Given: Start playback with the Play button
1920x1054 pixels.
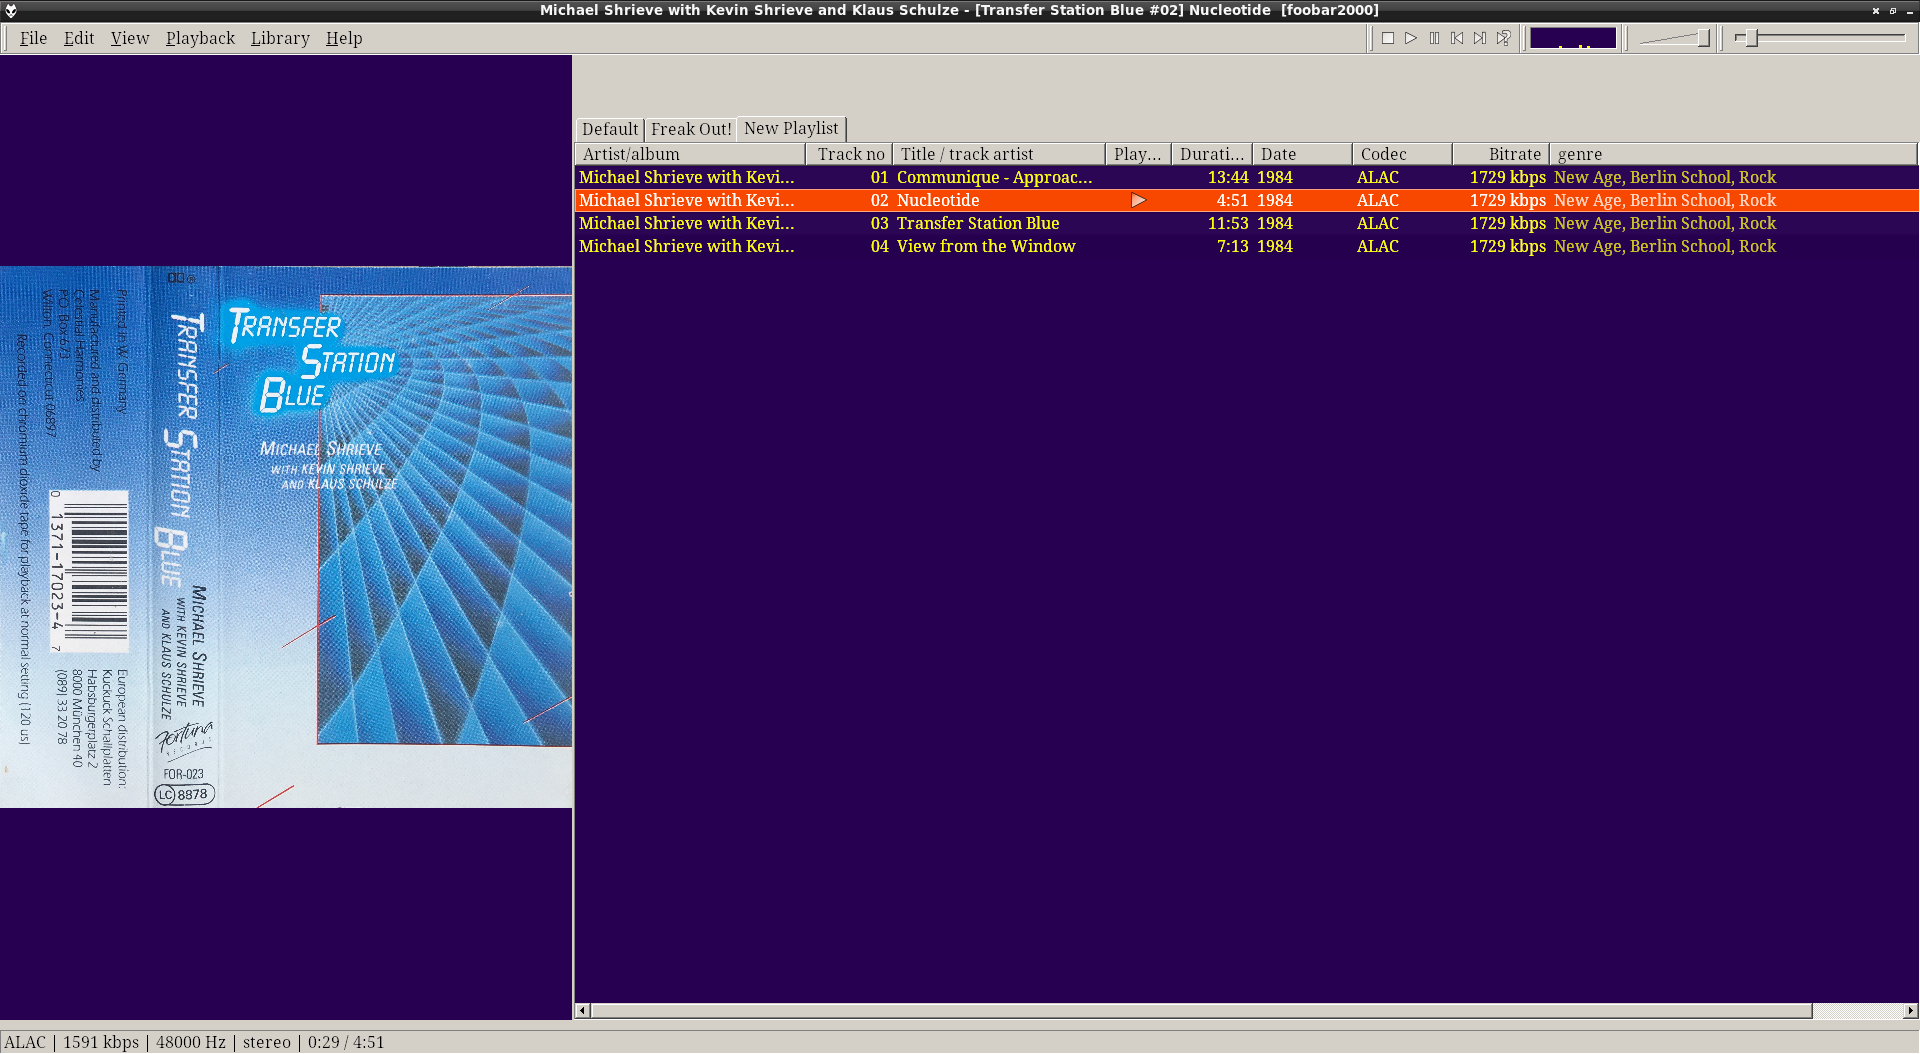Looking at the screenshot, I should pos(1411,38).
